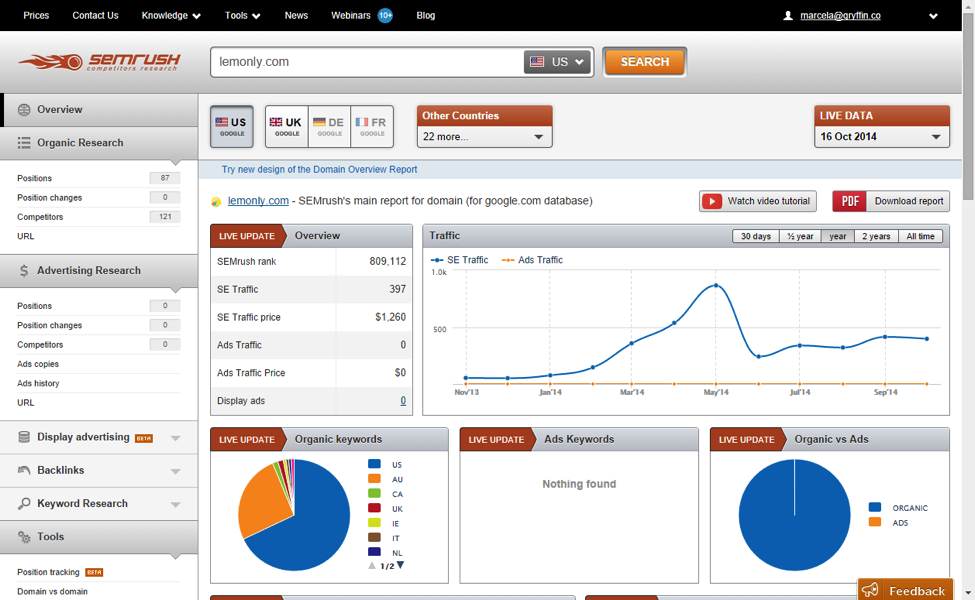Open the new Domain Overview design link

tap(320, 169)
